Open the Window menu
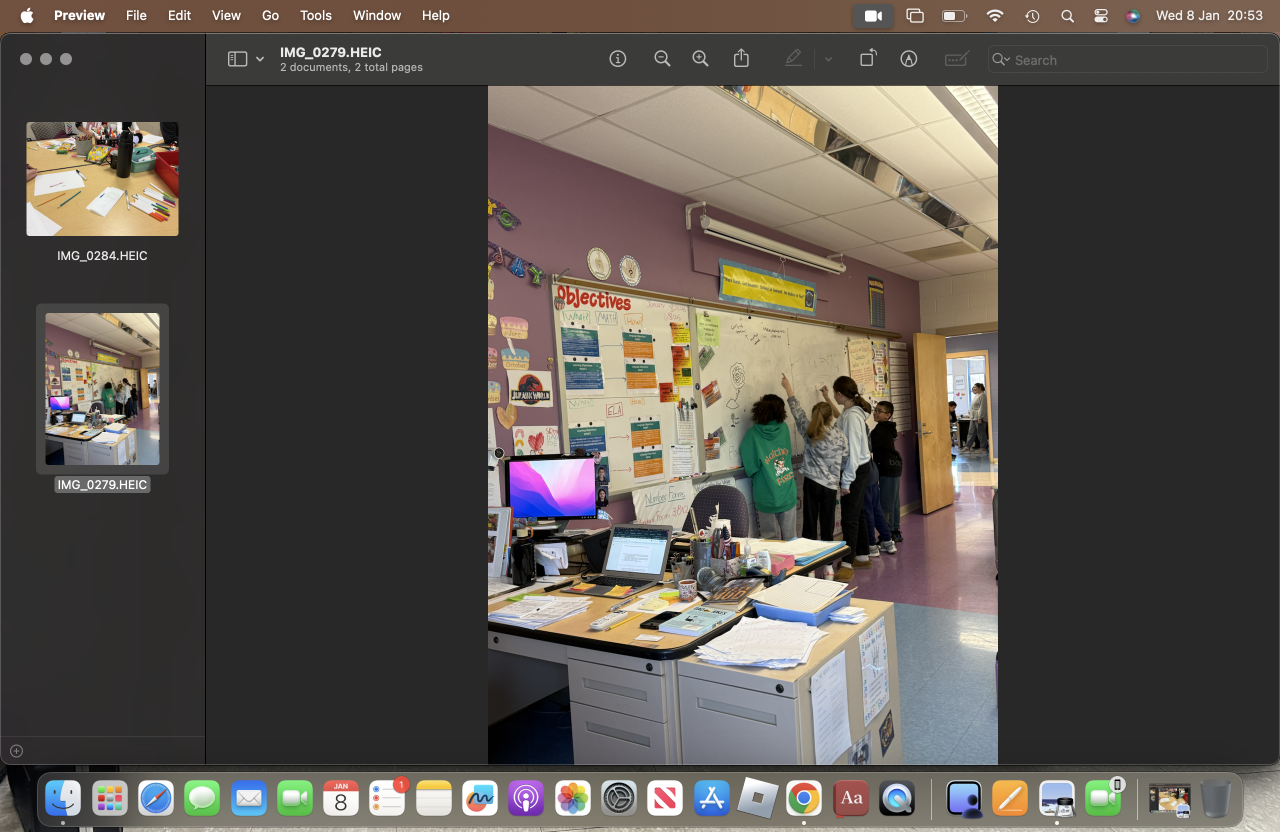 (377, 15)
